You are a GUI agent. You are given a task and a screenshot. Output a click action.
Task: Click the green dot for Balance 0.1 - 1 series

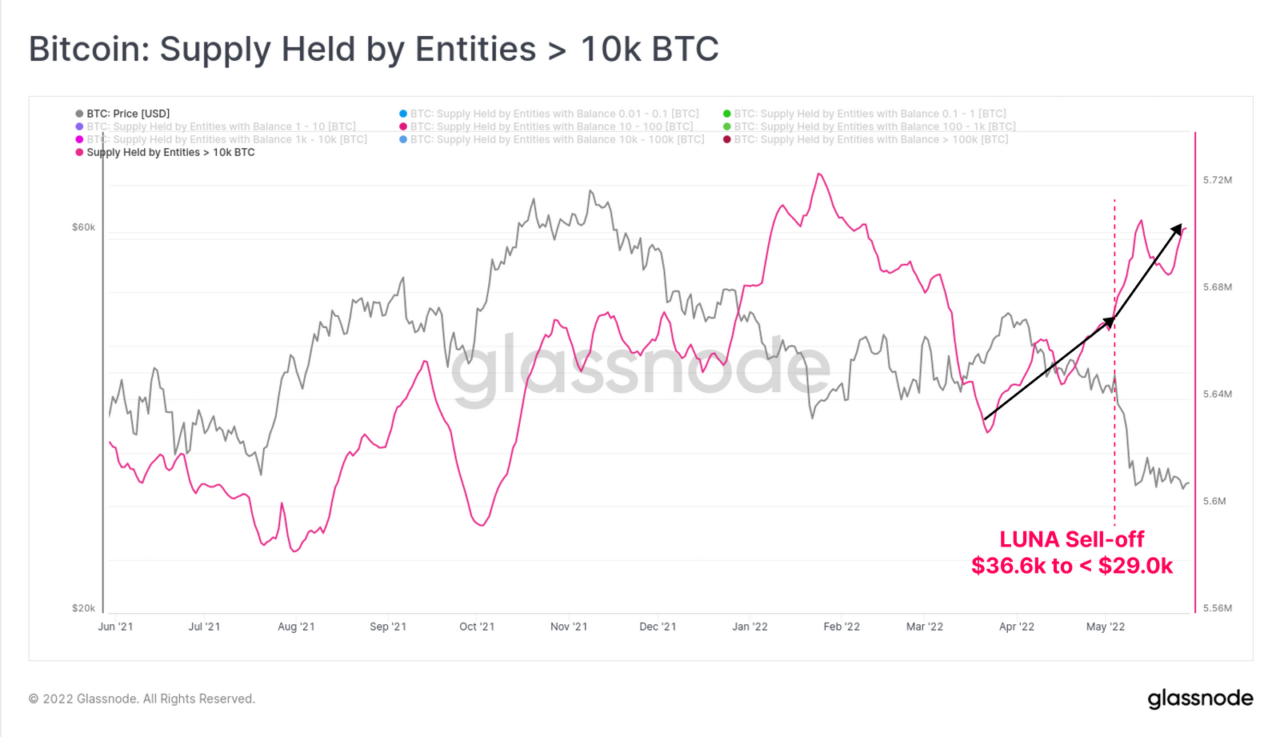click(x=726, y=114)
